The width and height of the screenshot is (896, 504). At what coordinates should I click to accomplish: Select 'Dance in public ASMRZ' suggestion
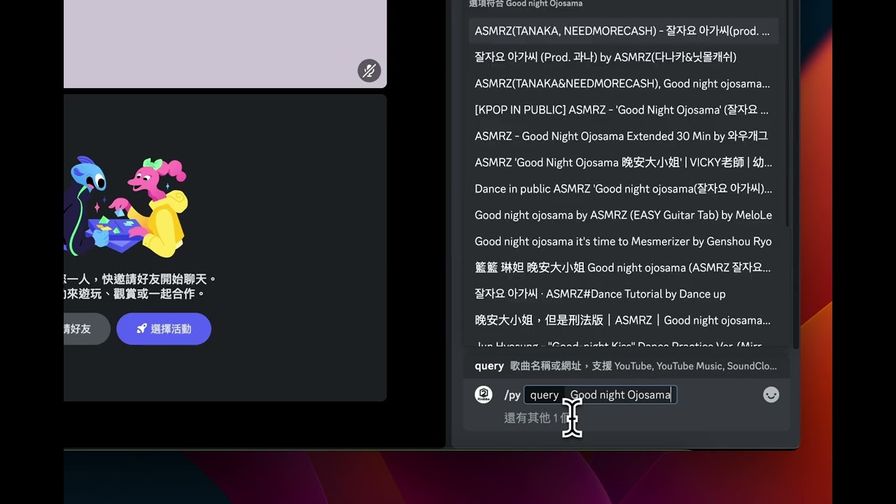623,189
